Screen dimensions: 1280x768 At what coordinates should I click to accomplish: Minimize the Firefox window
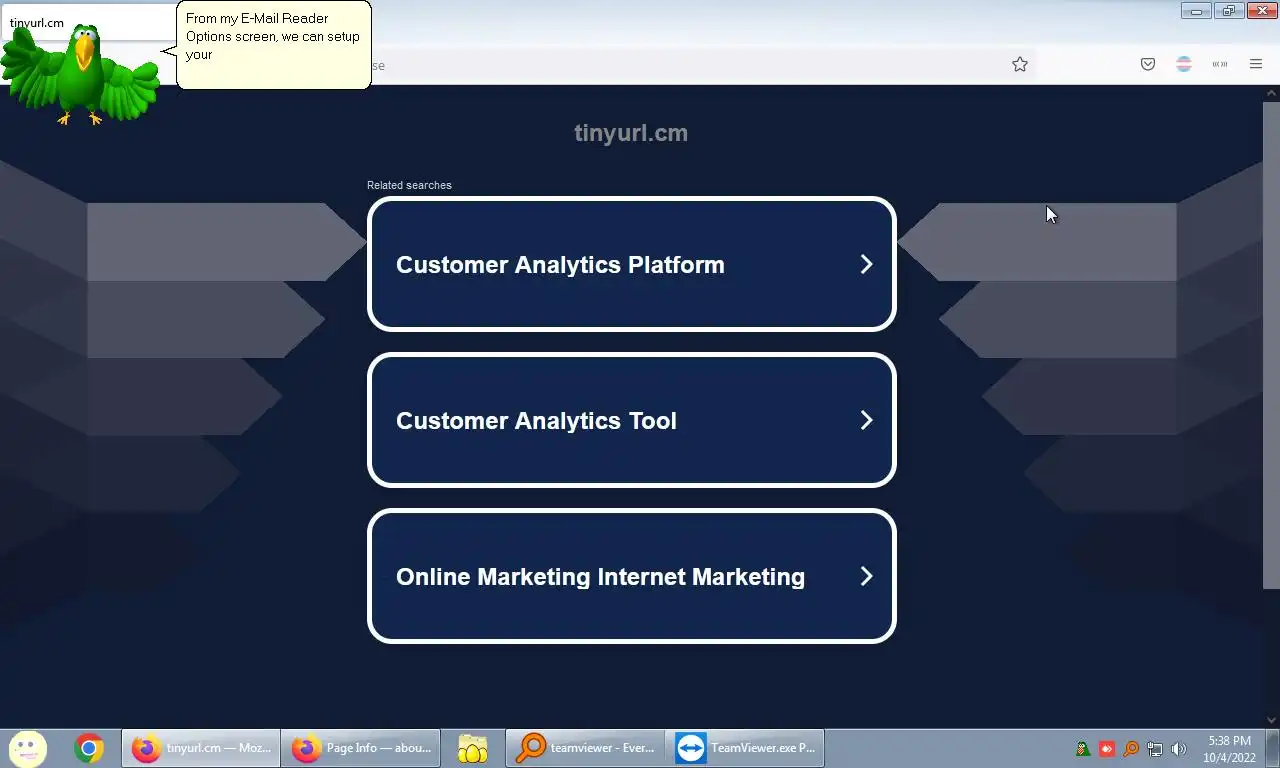pyautogui.click(x=1196, y=11)
